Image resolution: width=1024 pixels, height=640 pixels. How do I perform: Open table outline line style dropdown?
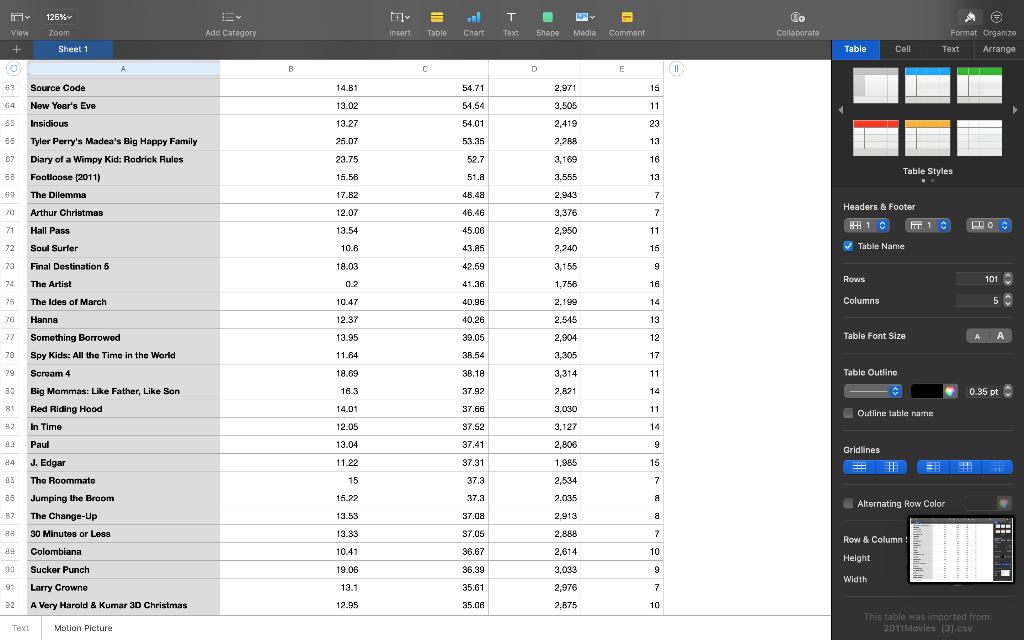pos(872,391)
